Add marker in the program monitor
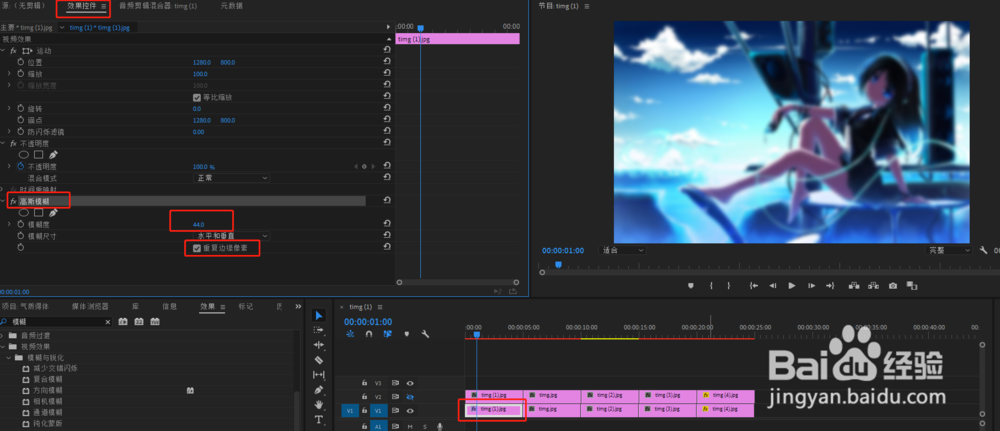 (691, 286)
